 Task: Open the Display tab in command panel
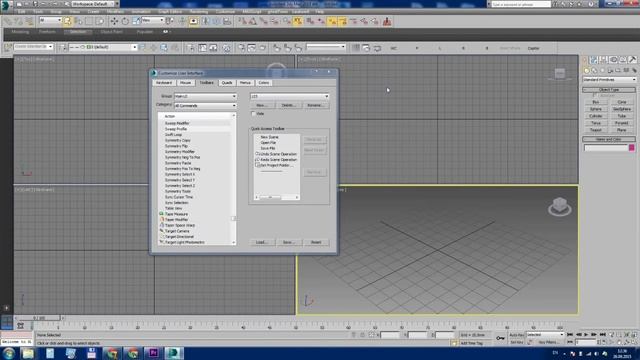click(x=623, y=60)
